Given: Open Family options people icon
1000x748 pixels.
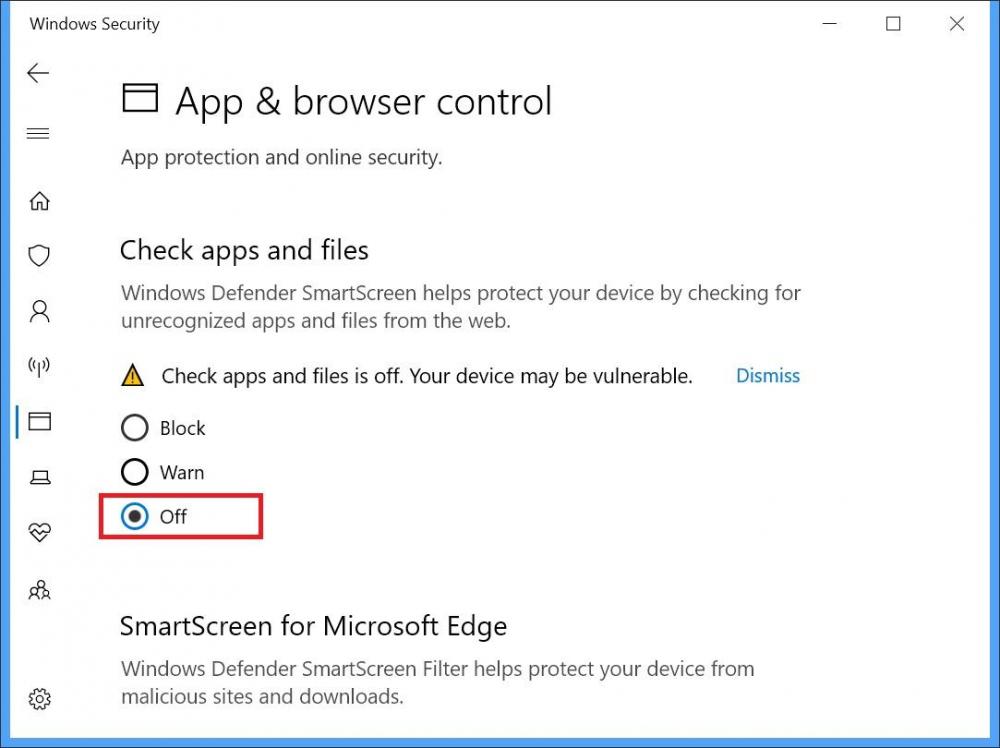Looking at the screenshot, I should (x=40, y=590).
